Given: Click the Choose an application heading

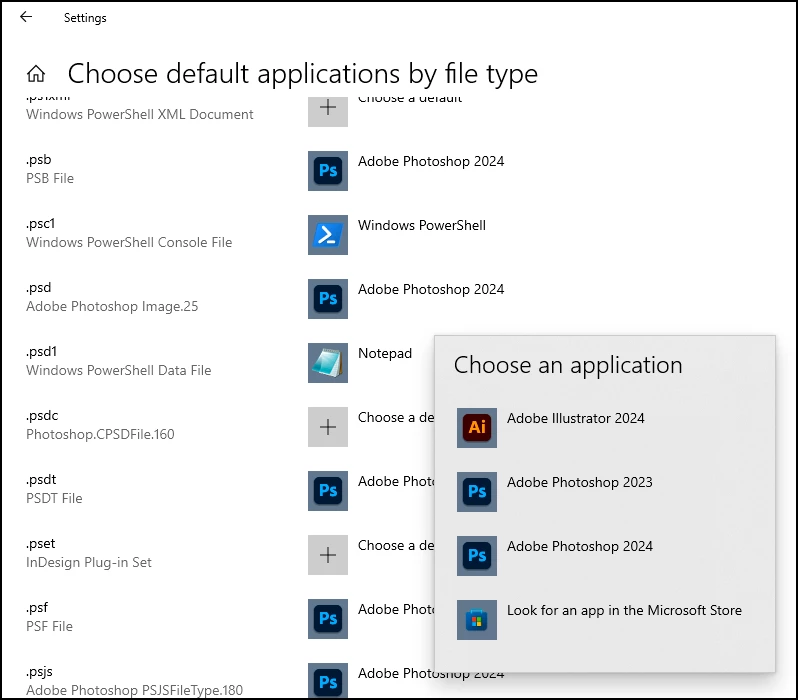Looking at the screenshot, I should point(568,366).
